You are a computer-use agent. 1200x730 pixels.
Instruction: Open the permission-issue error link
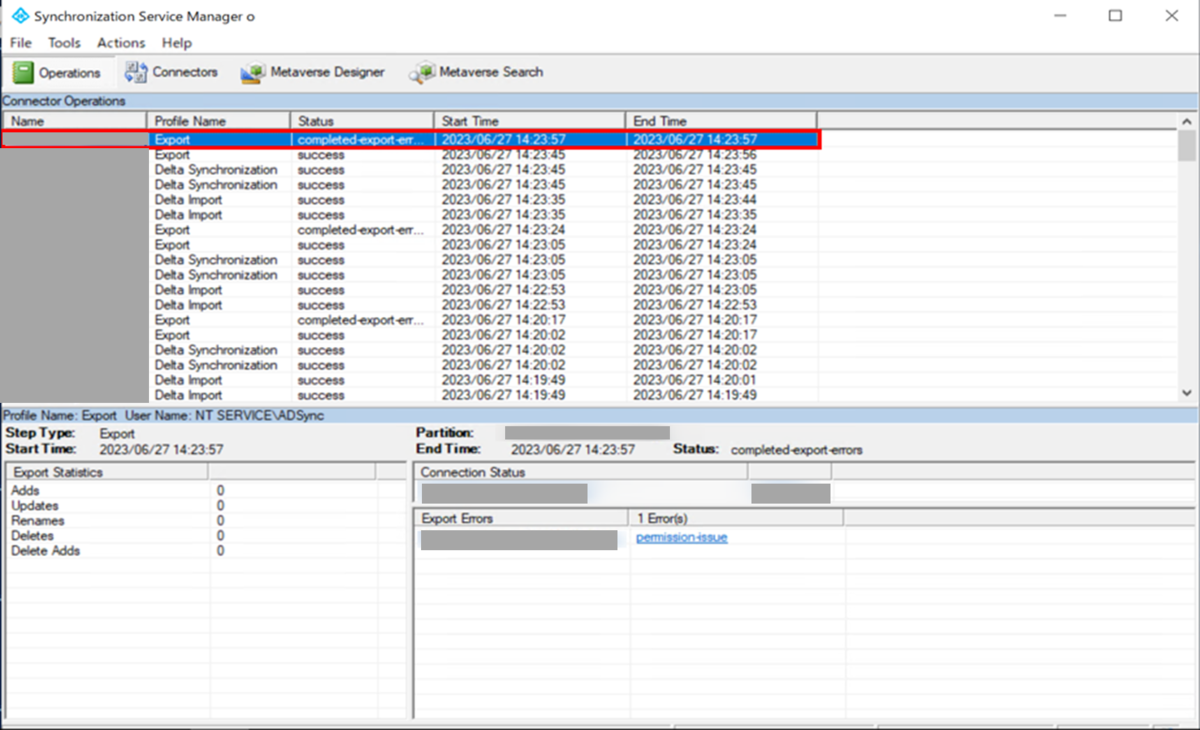682,538
